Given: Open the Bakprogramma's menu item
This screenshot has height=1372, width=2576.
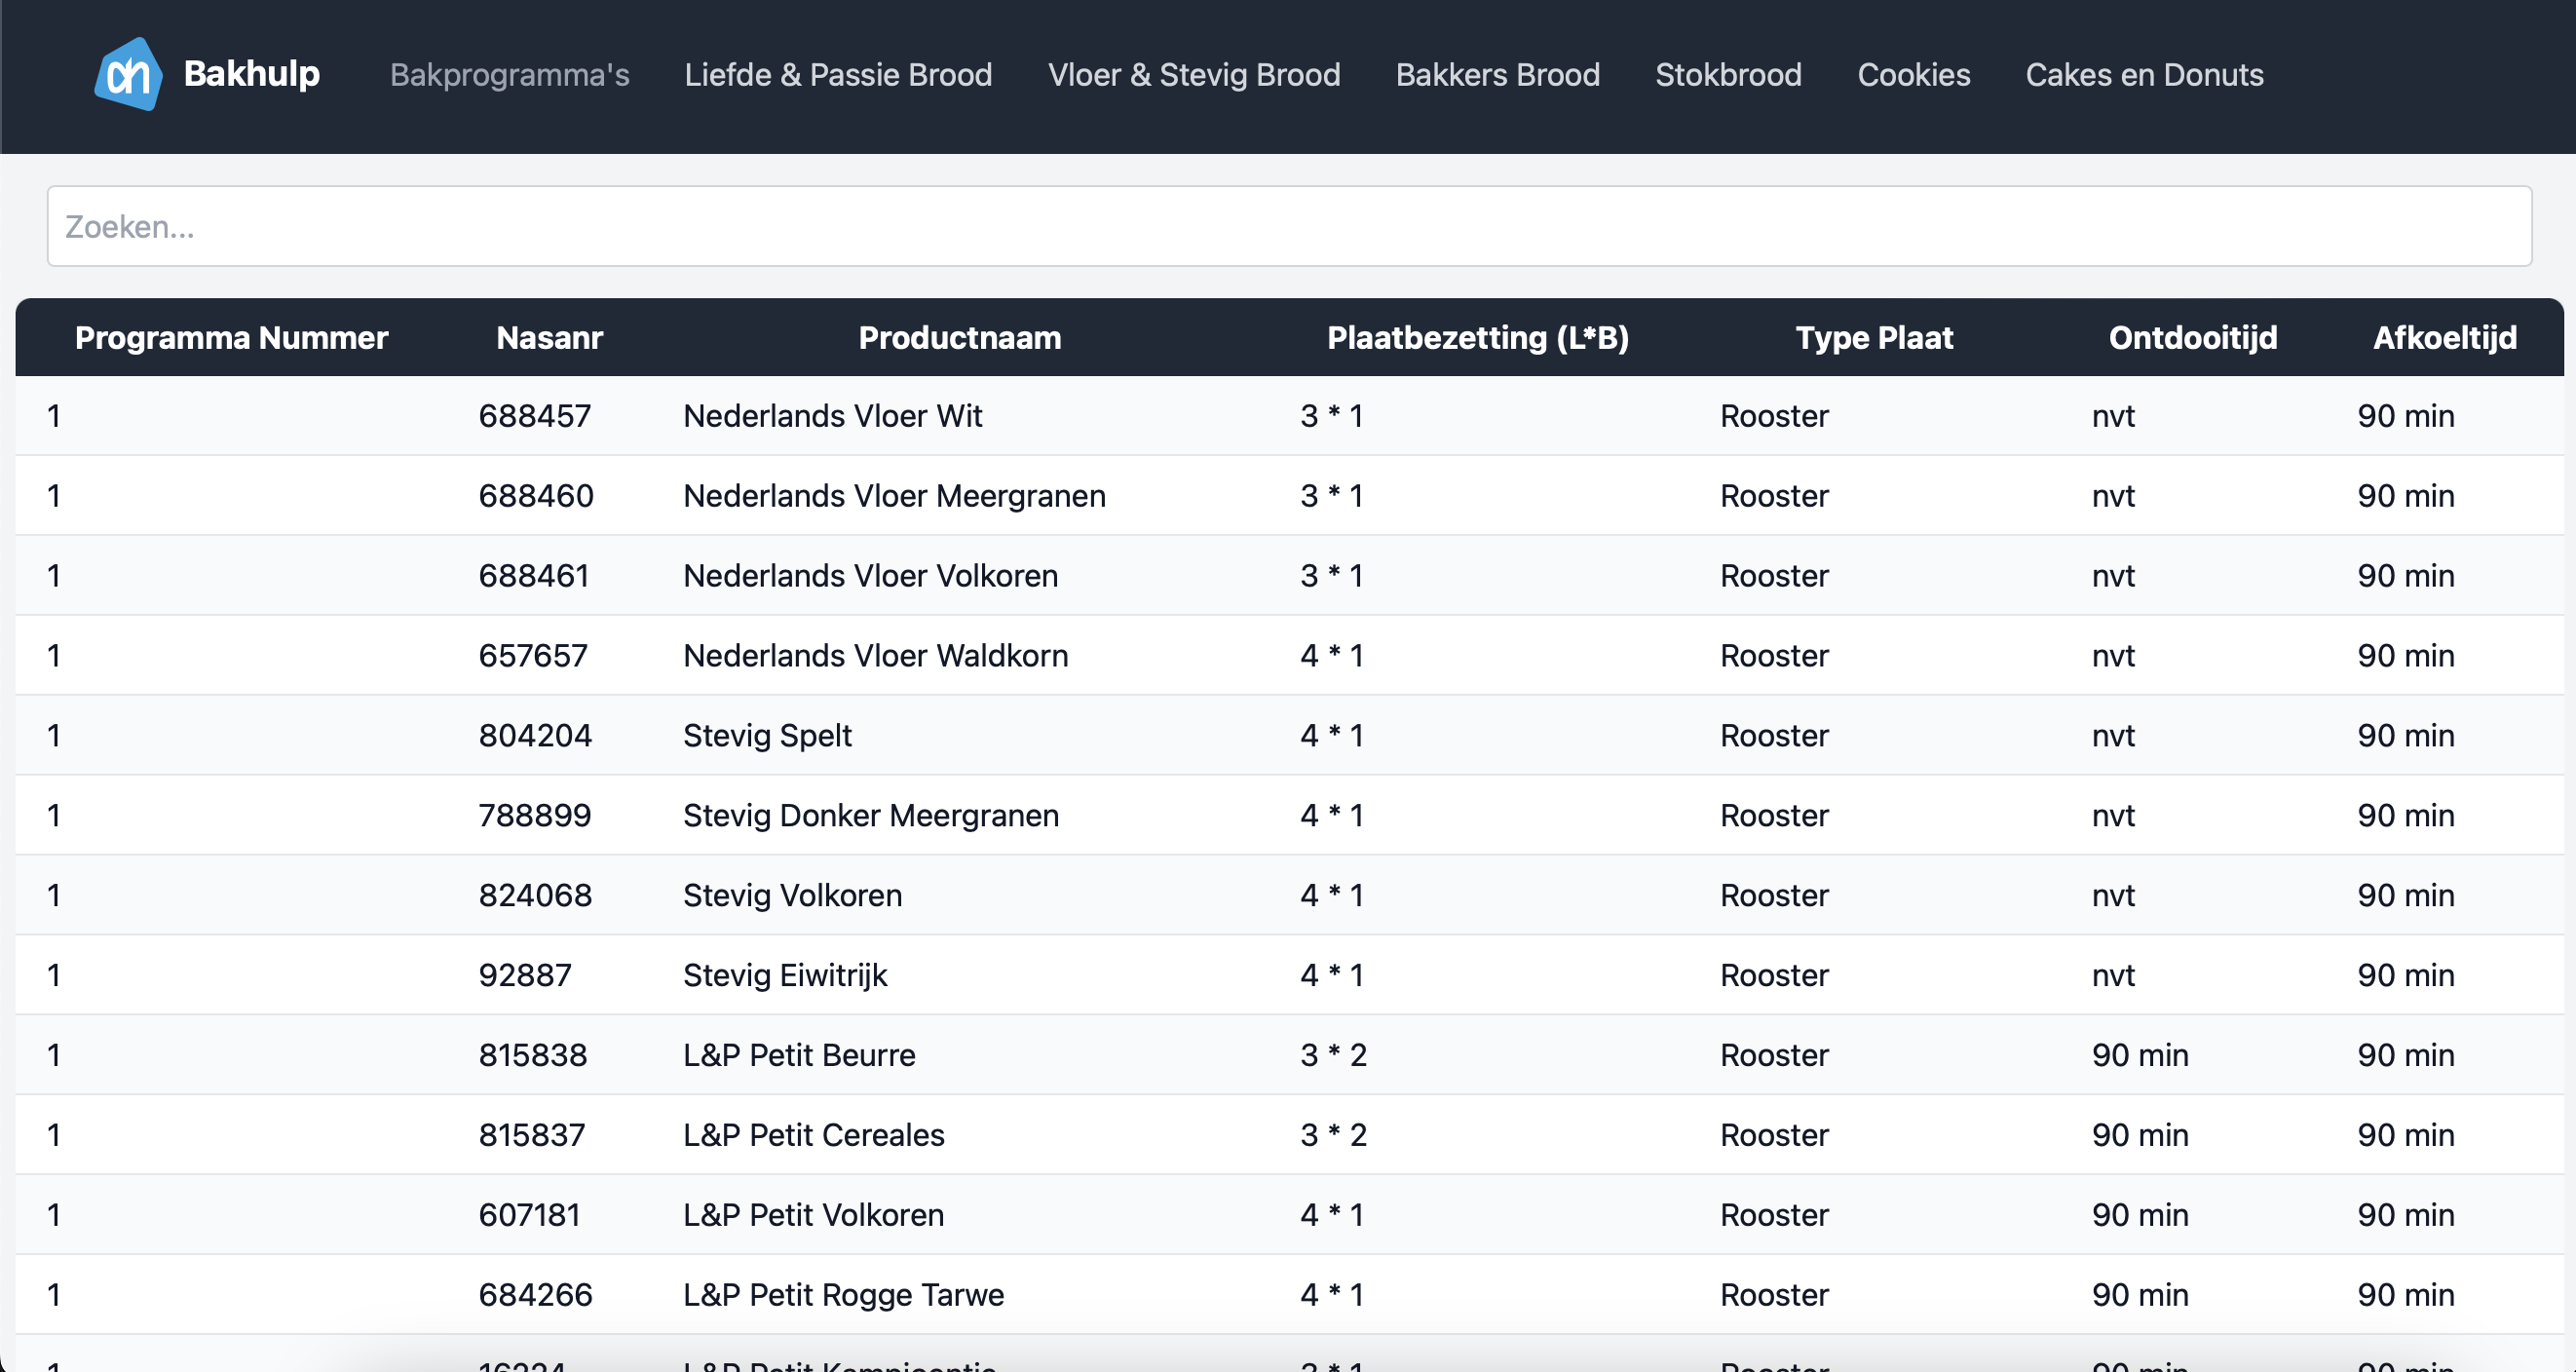Looking at the screenshot, I should pyautogui.click(x=509, y=75).
